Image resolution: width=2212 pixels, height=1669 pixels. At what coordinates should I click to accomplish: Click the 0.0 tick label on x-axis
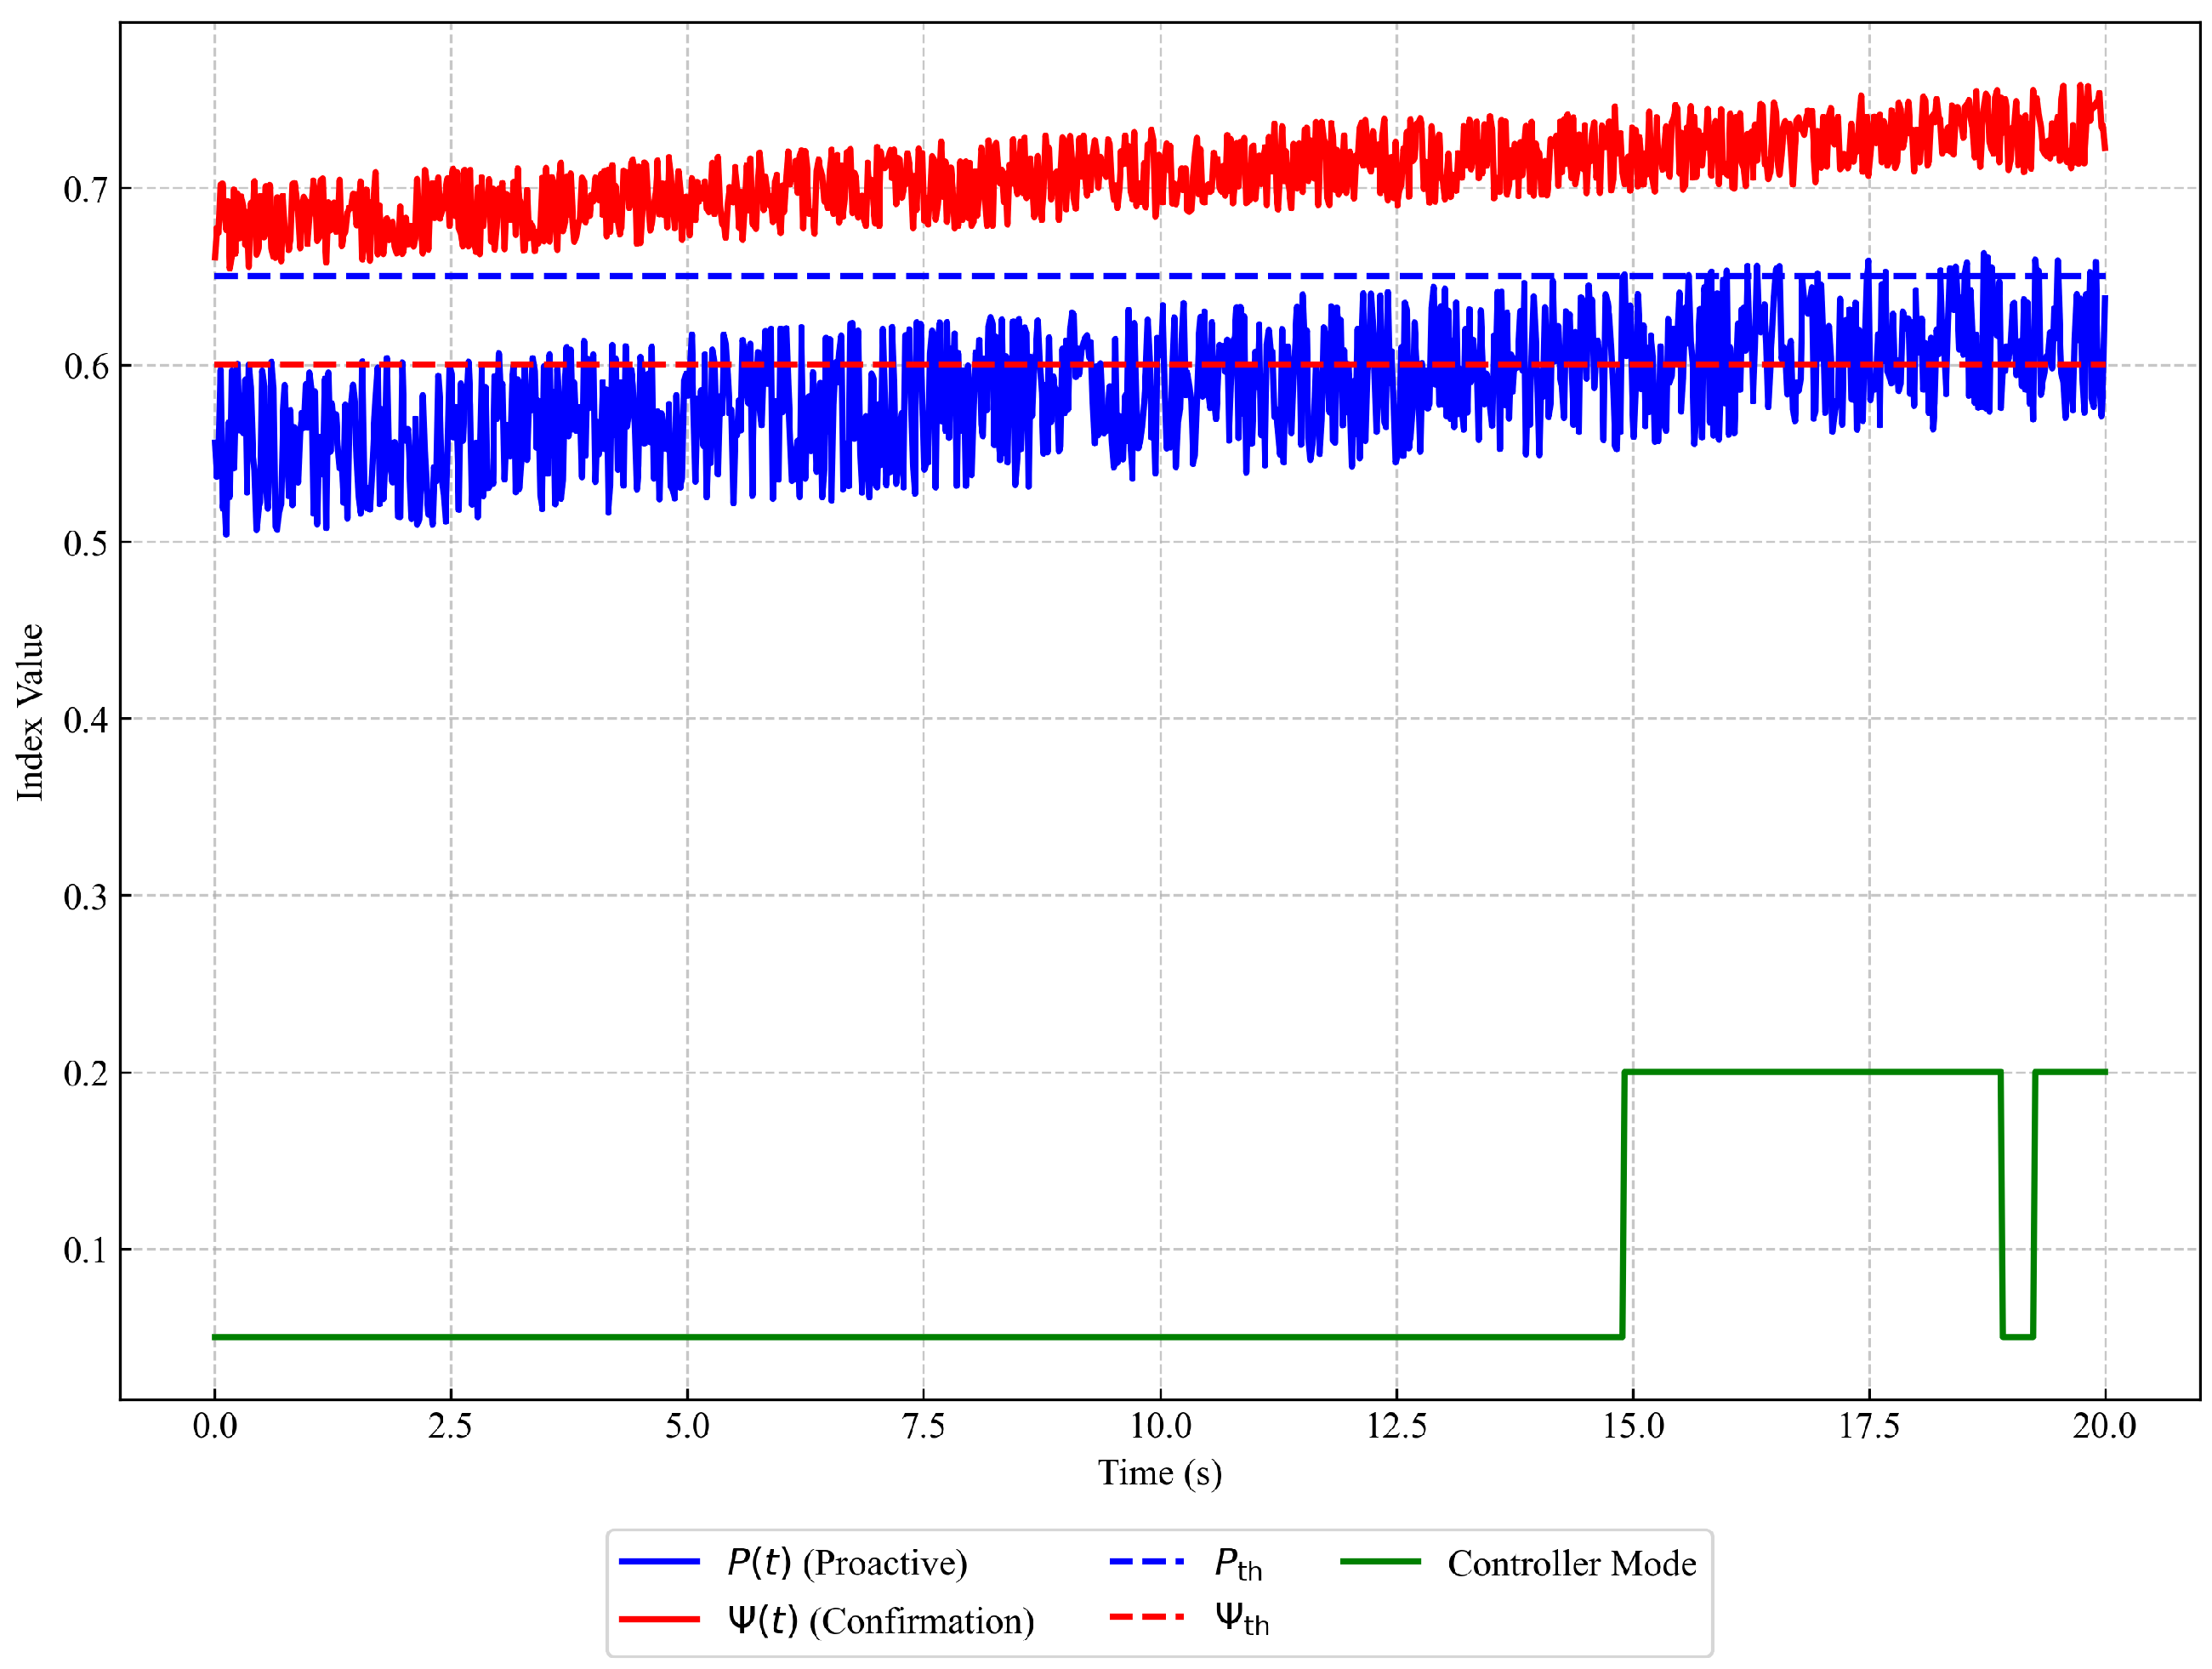point(215,1426)
